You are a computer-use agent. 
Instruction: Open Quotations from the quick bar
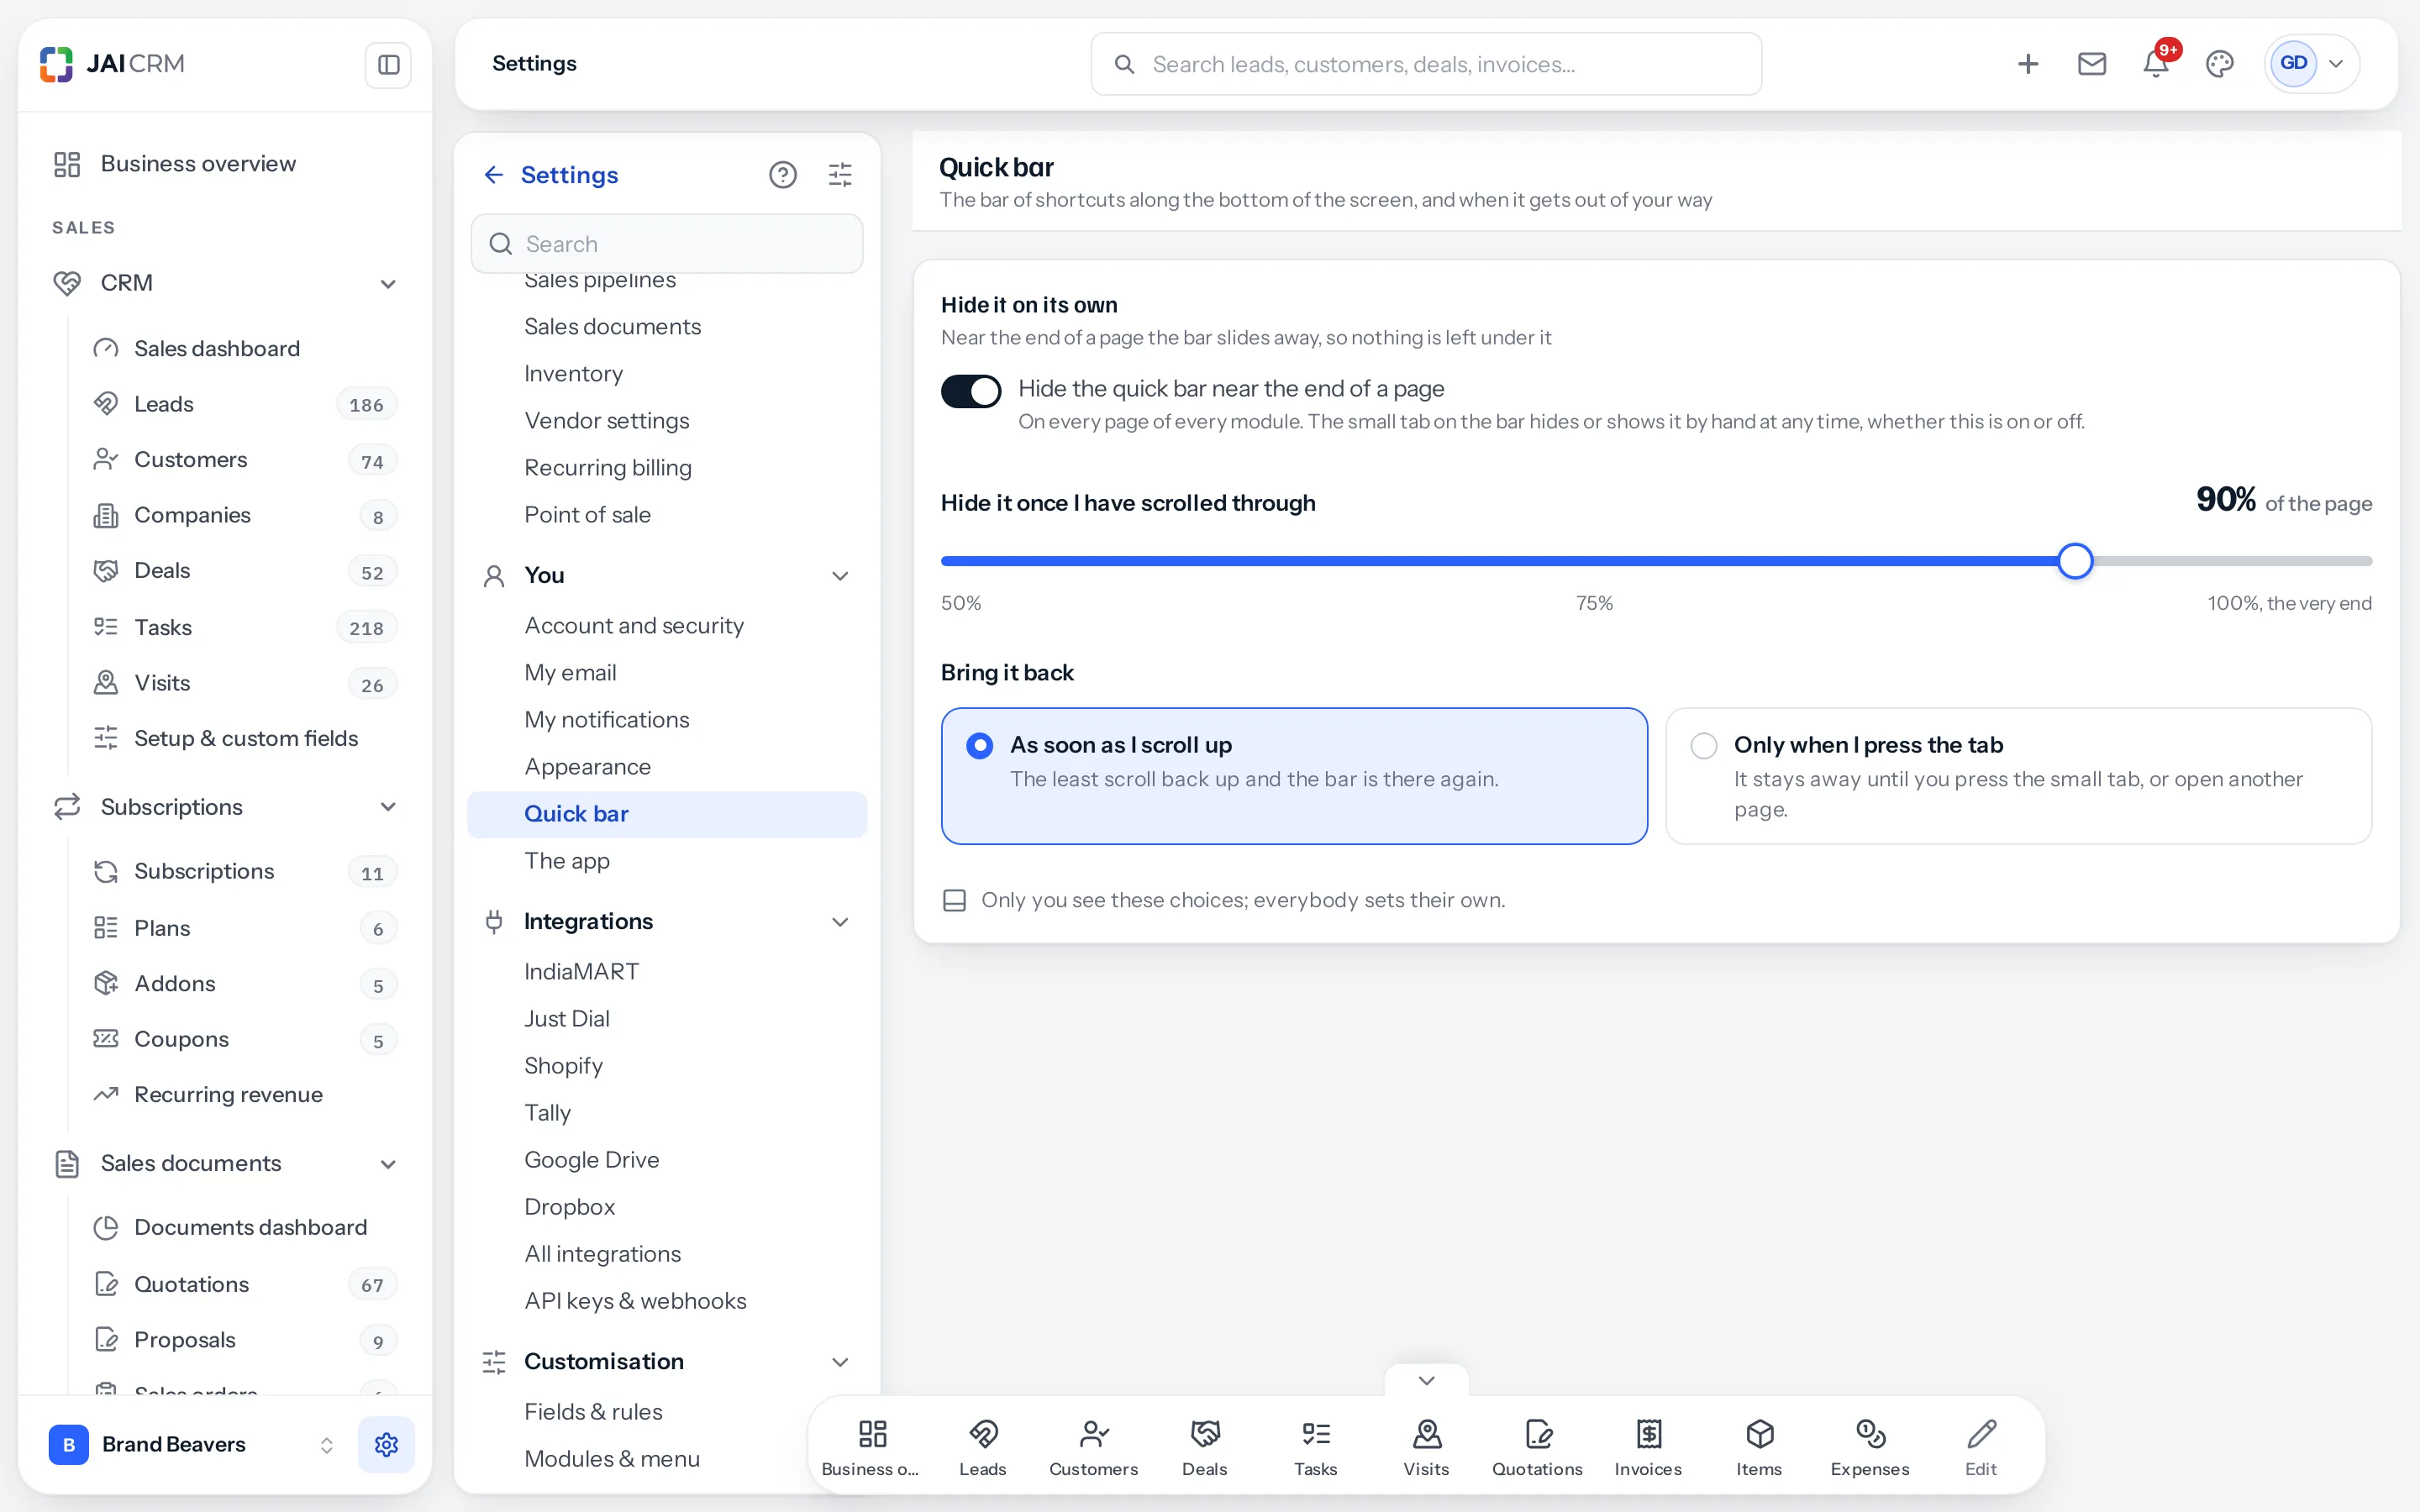pyautogui.click(x=1537, y=1446)
